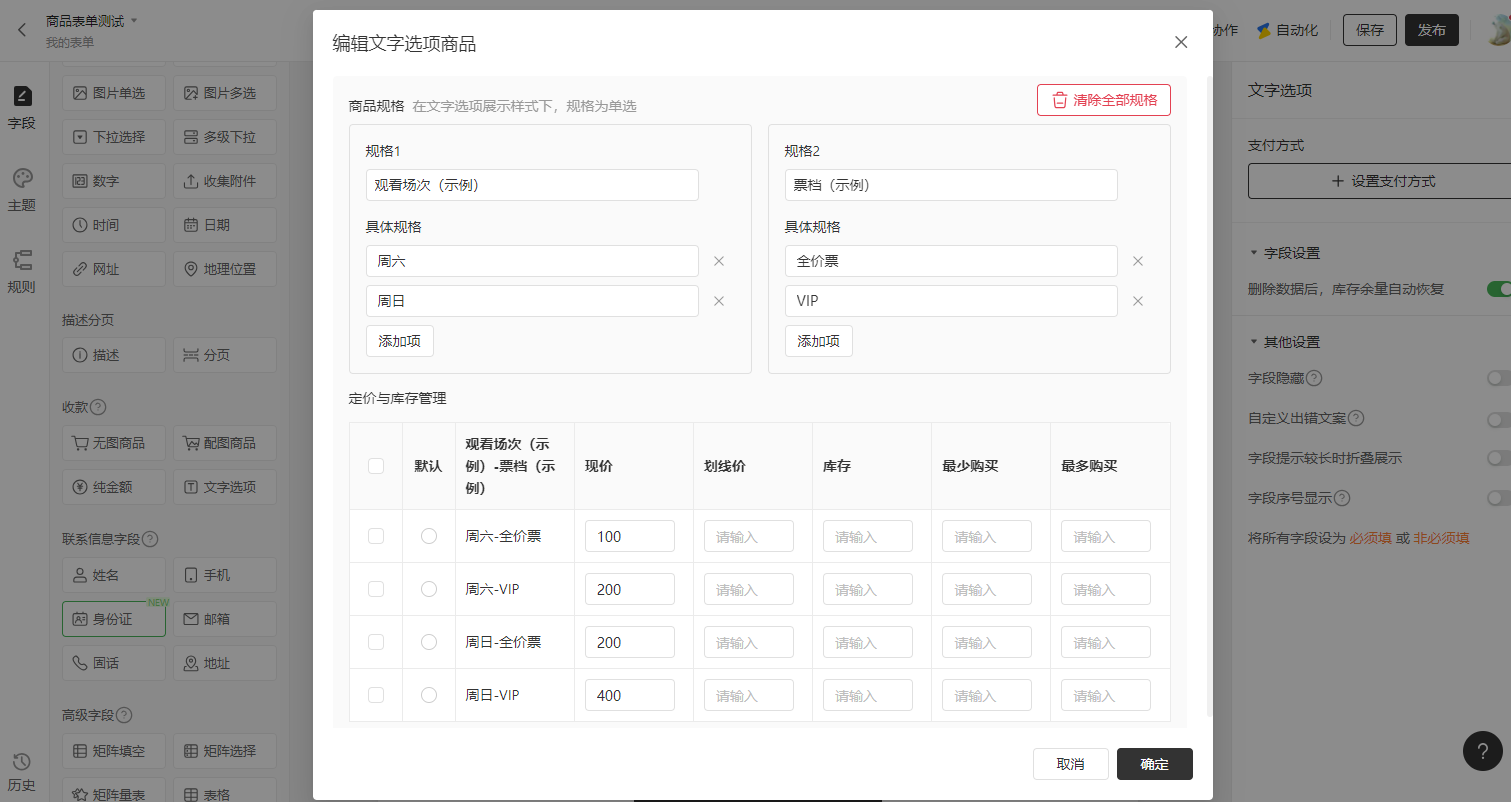The width and height of the screenshot is (1511, 802).
Task: Add a 日期 field
Action: point(225,225)
